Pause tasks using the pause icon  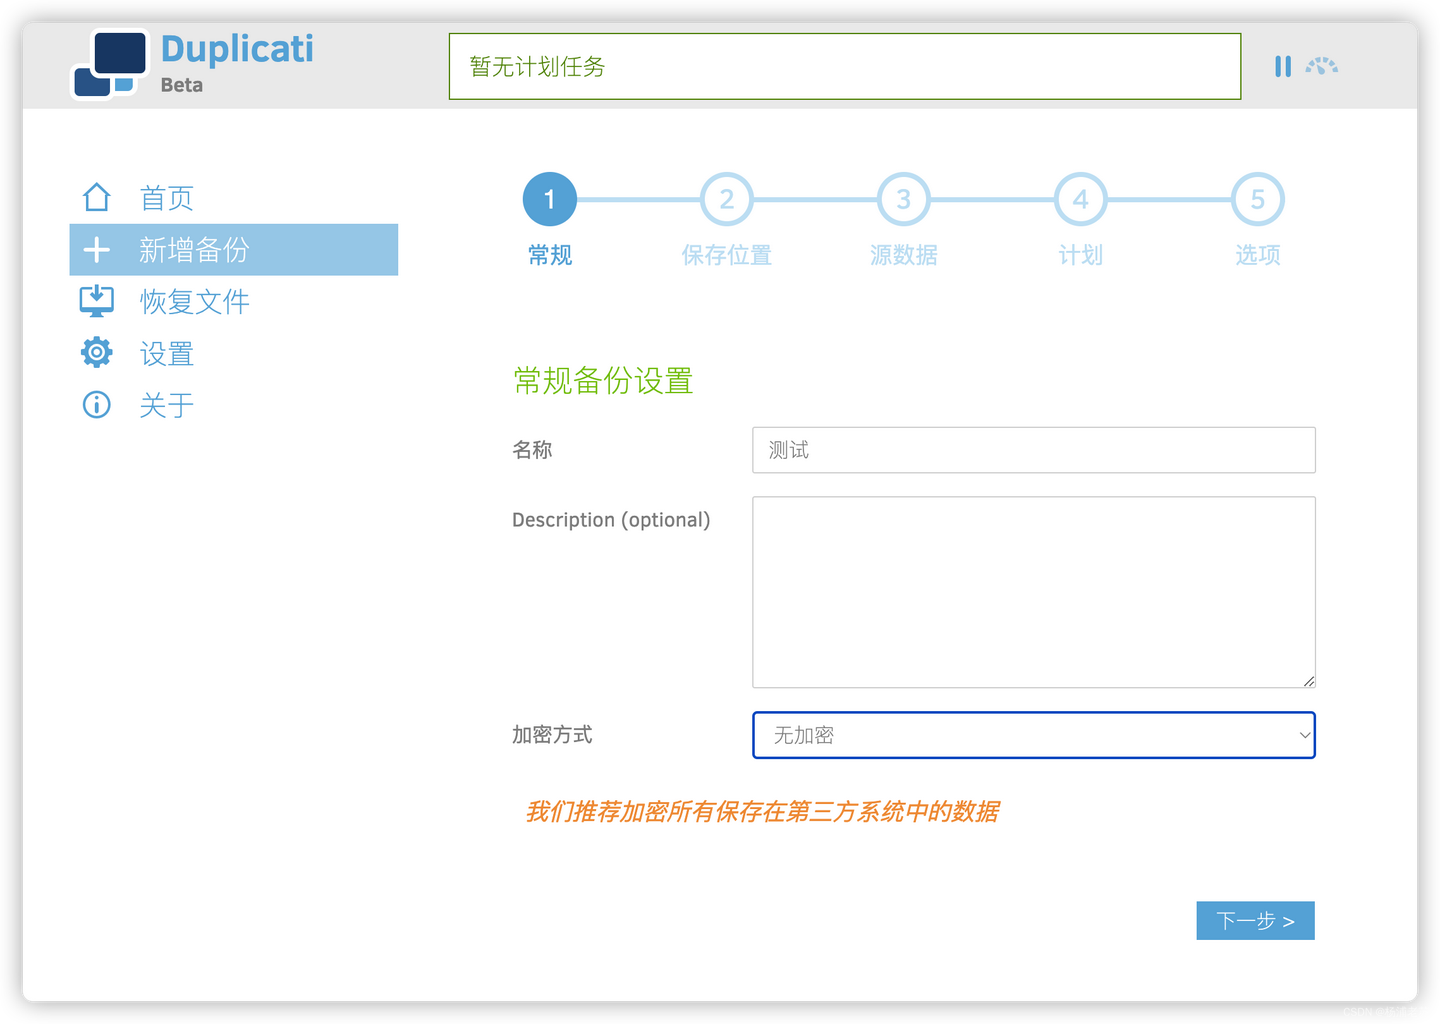[1283, 65]
